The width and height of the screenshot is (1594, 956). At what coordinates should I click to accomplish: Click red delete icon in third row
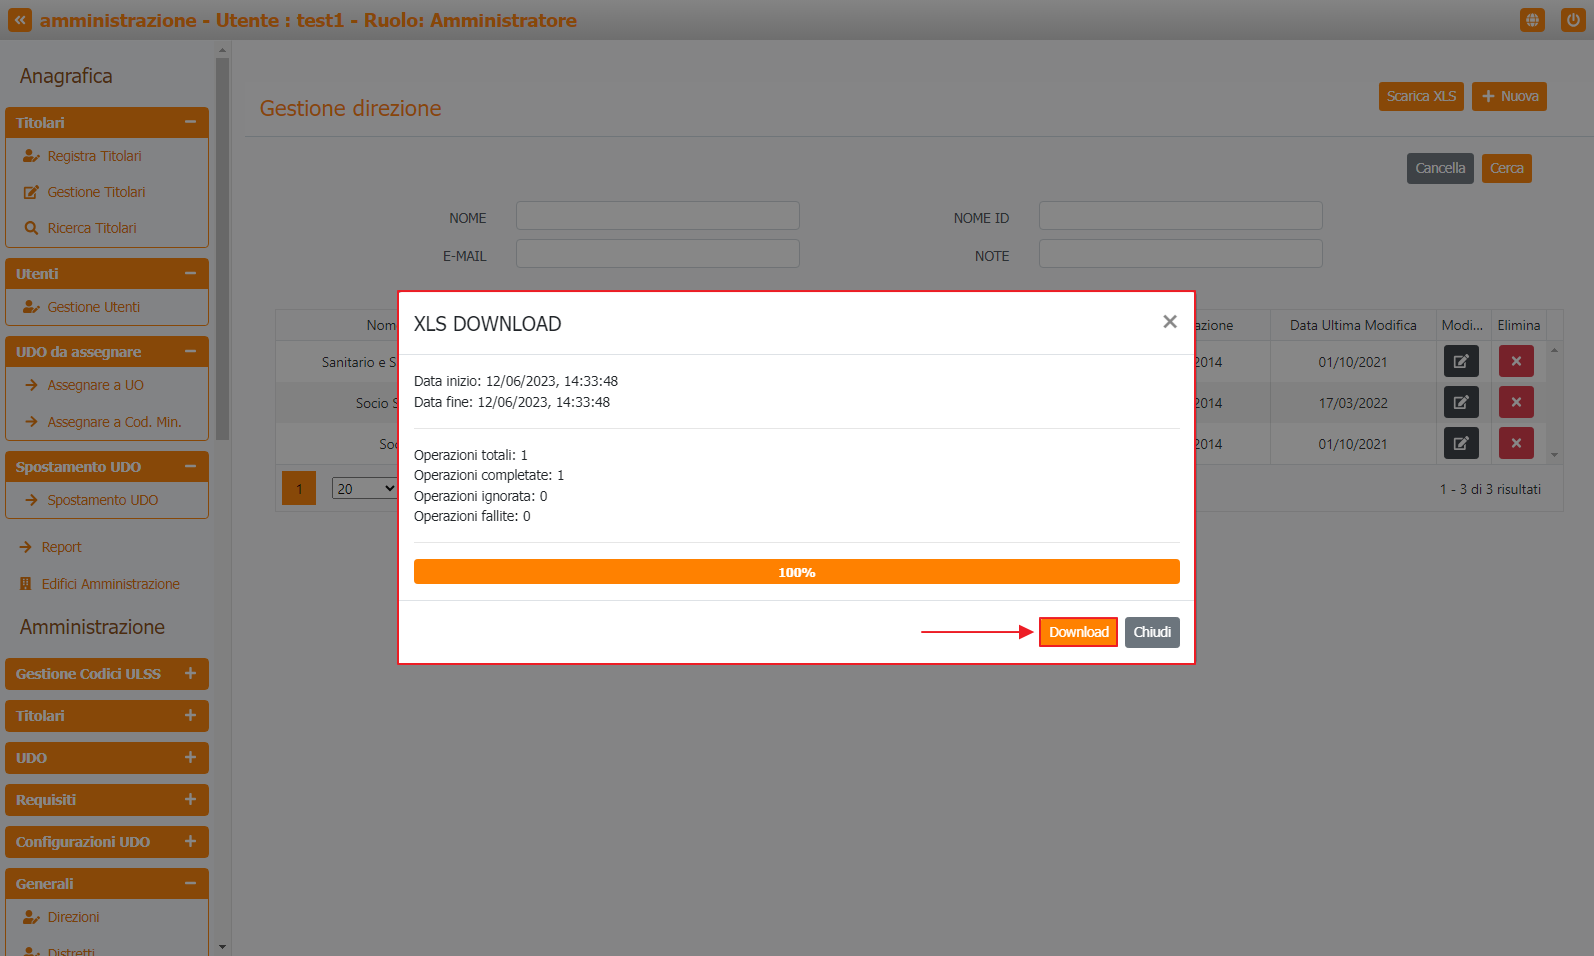[1515, 443]
